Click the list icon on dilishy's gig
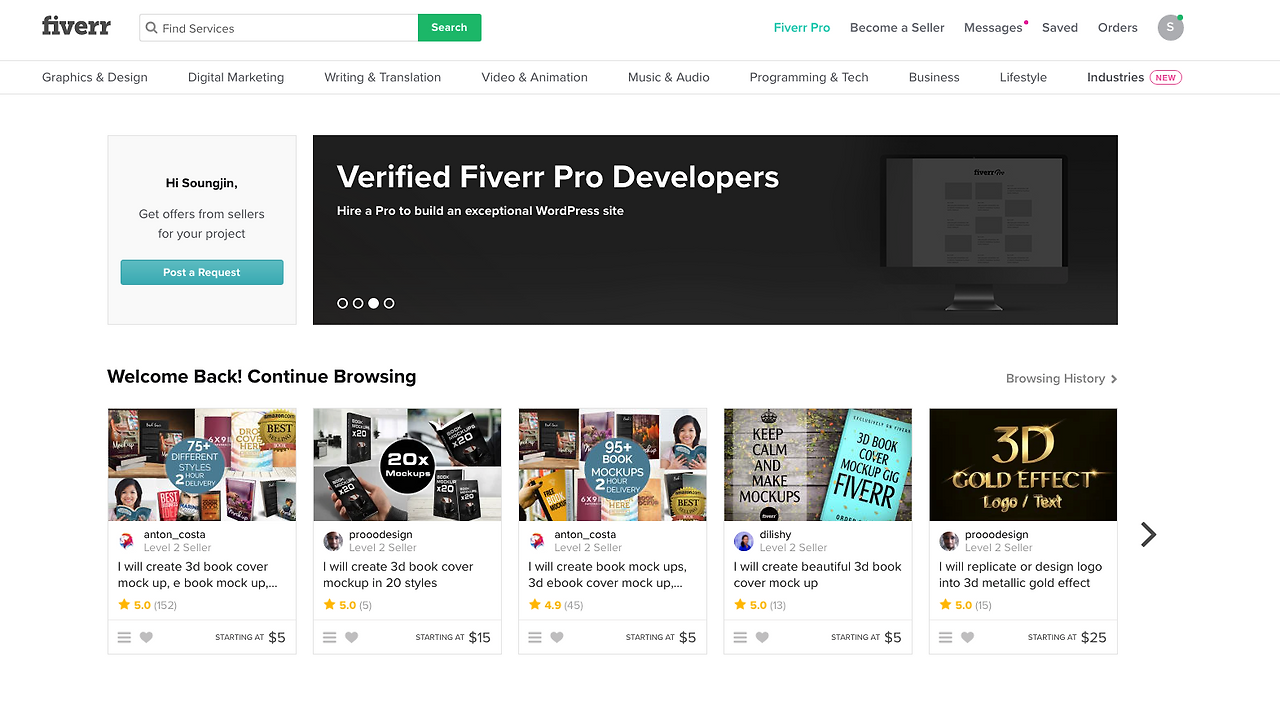 [740, 637]
